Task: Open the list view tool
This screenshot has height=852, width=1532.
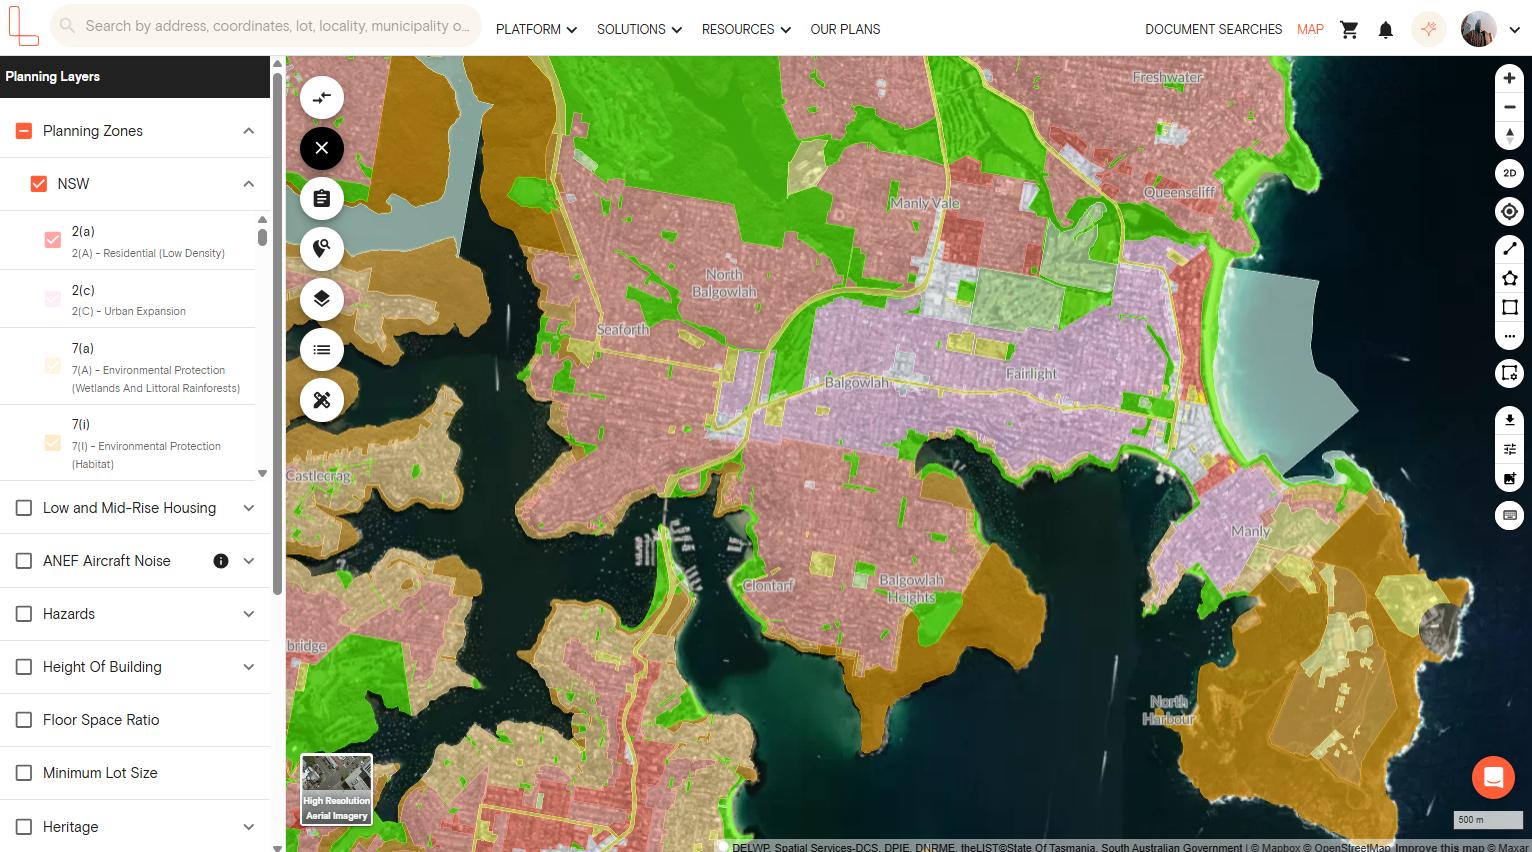Action: tap(322, 349)
